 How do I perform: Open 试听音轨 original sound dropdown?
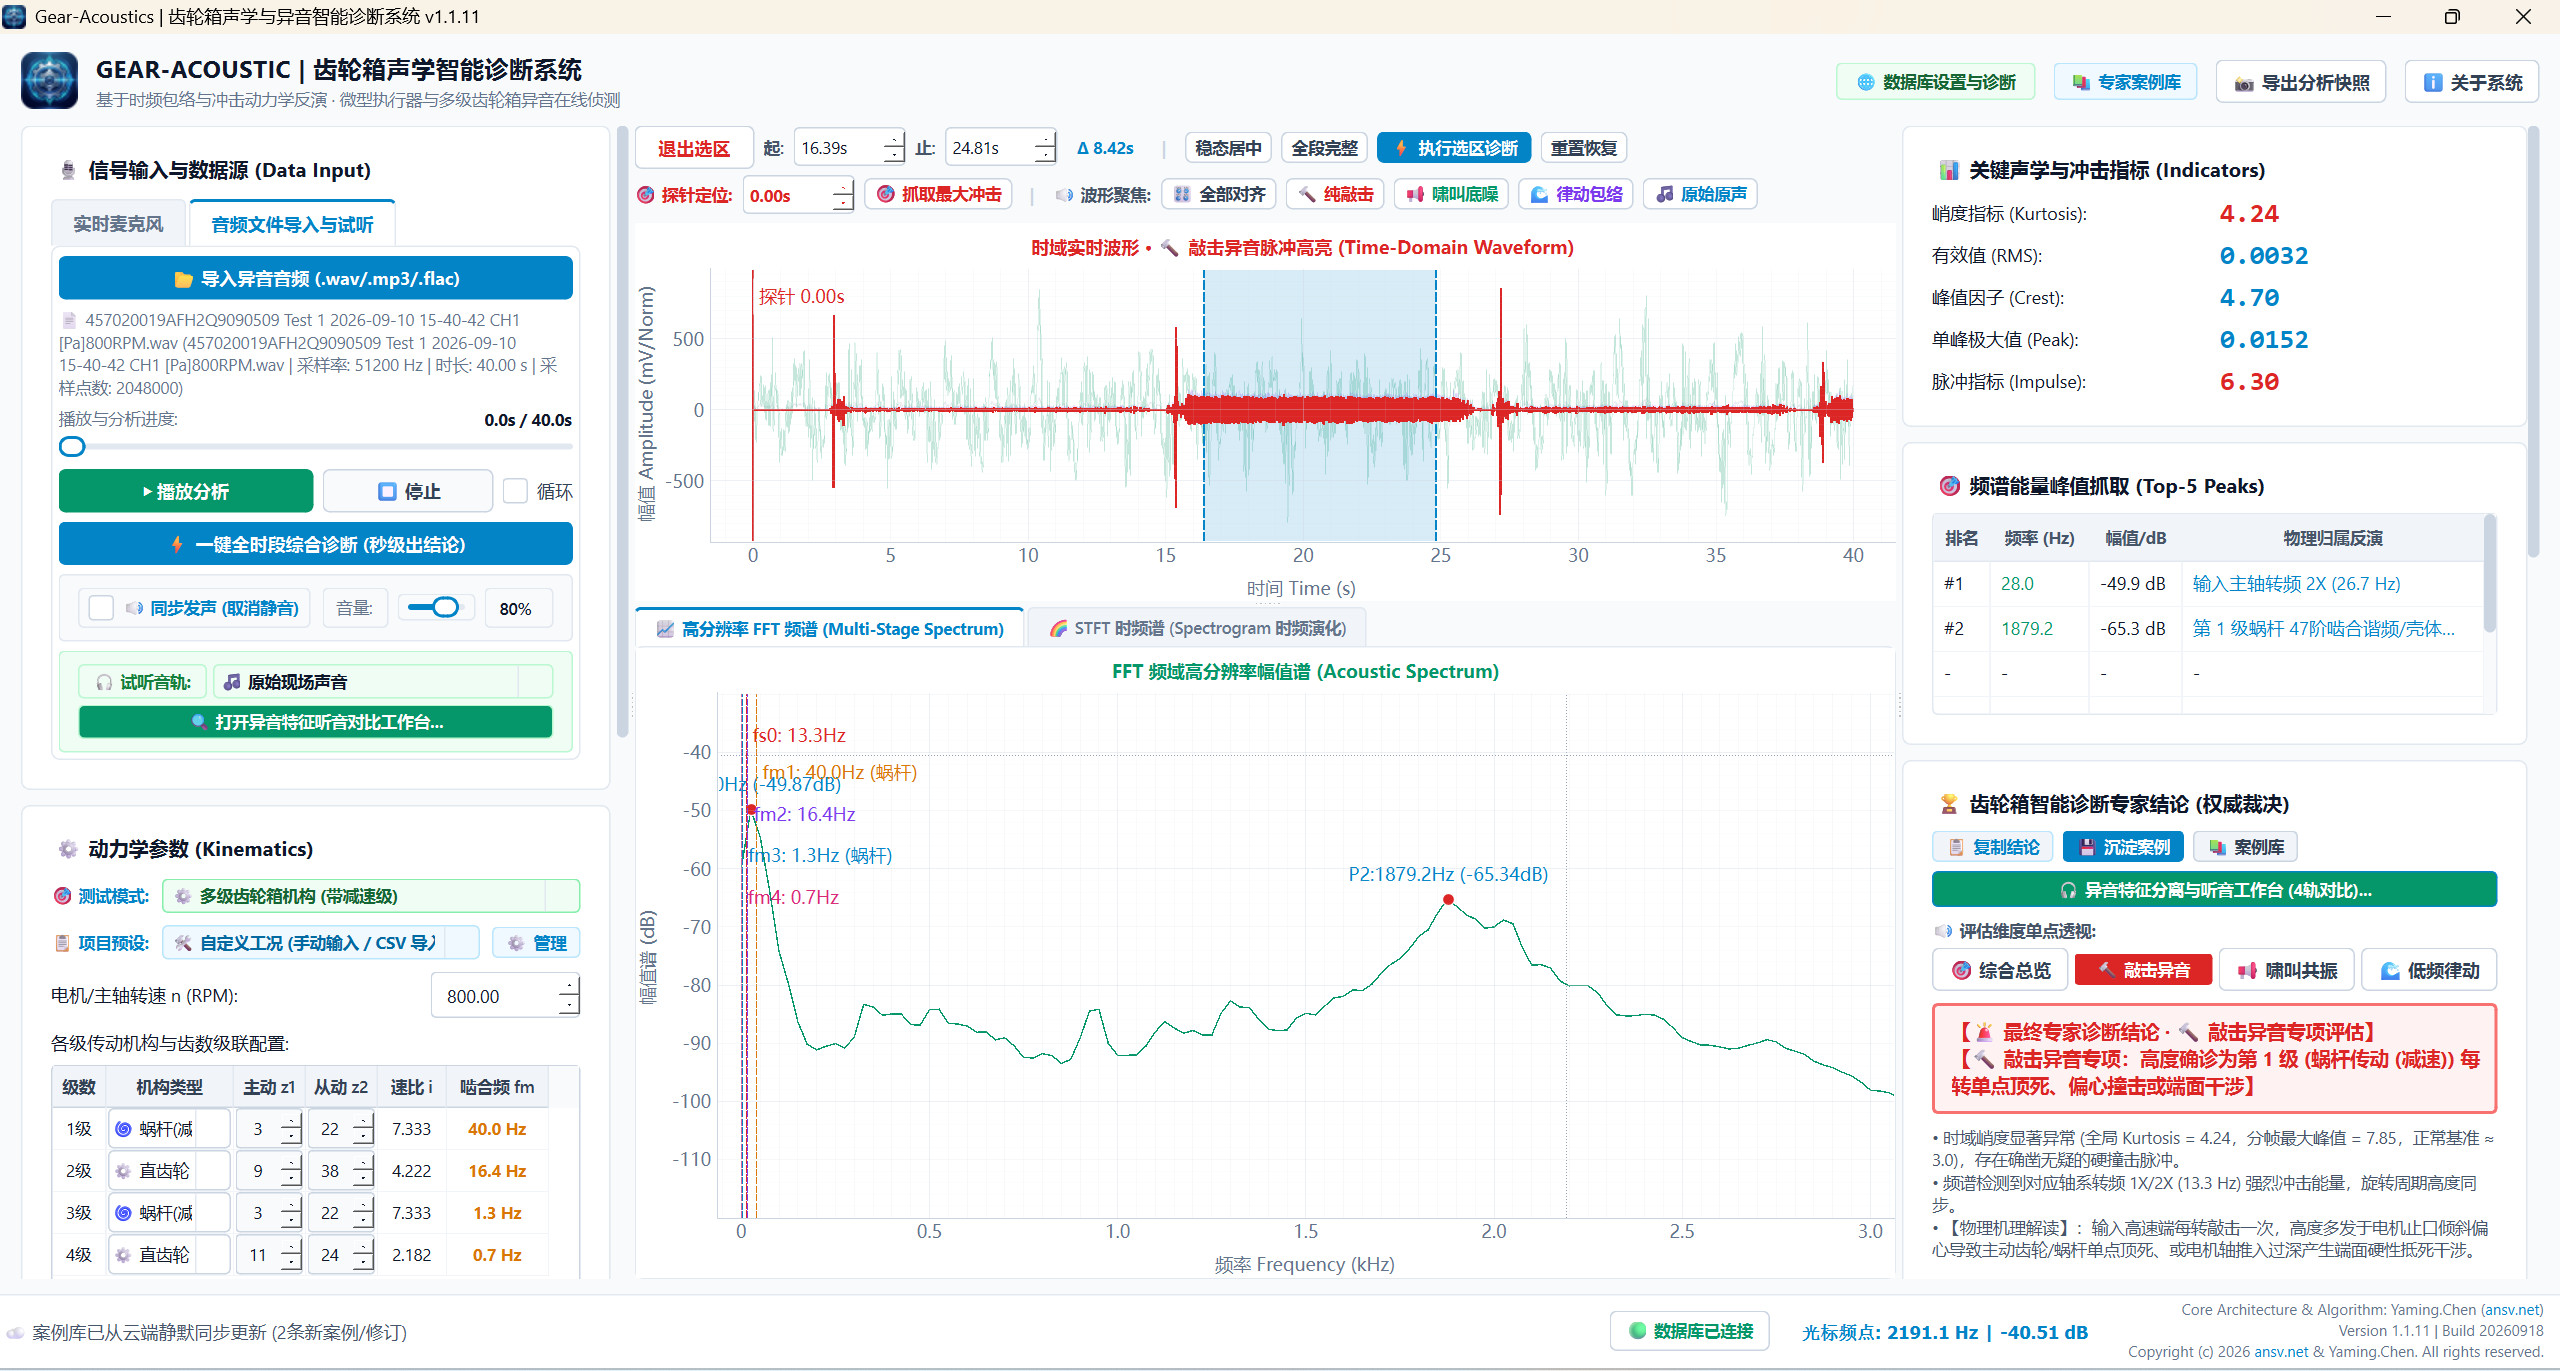click(x=382, y=682)
